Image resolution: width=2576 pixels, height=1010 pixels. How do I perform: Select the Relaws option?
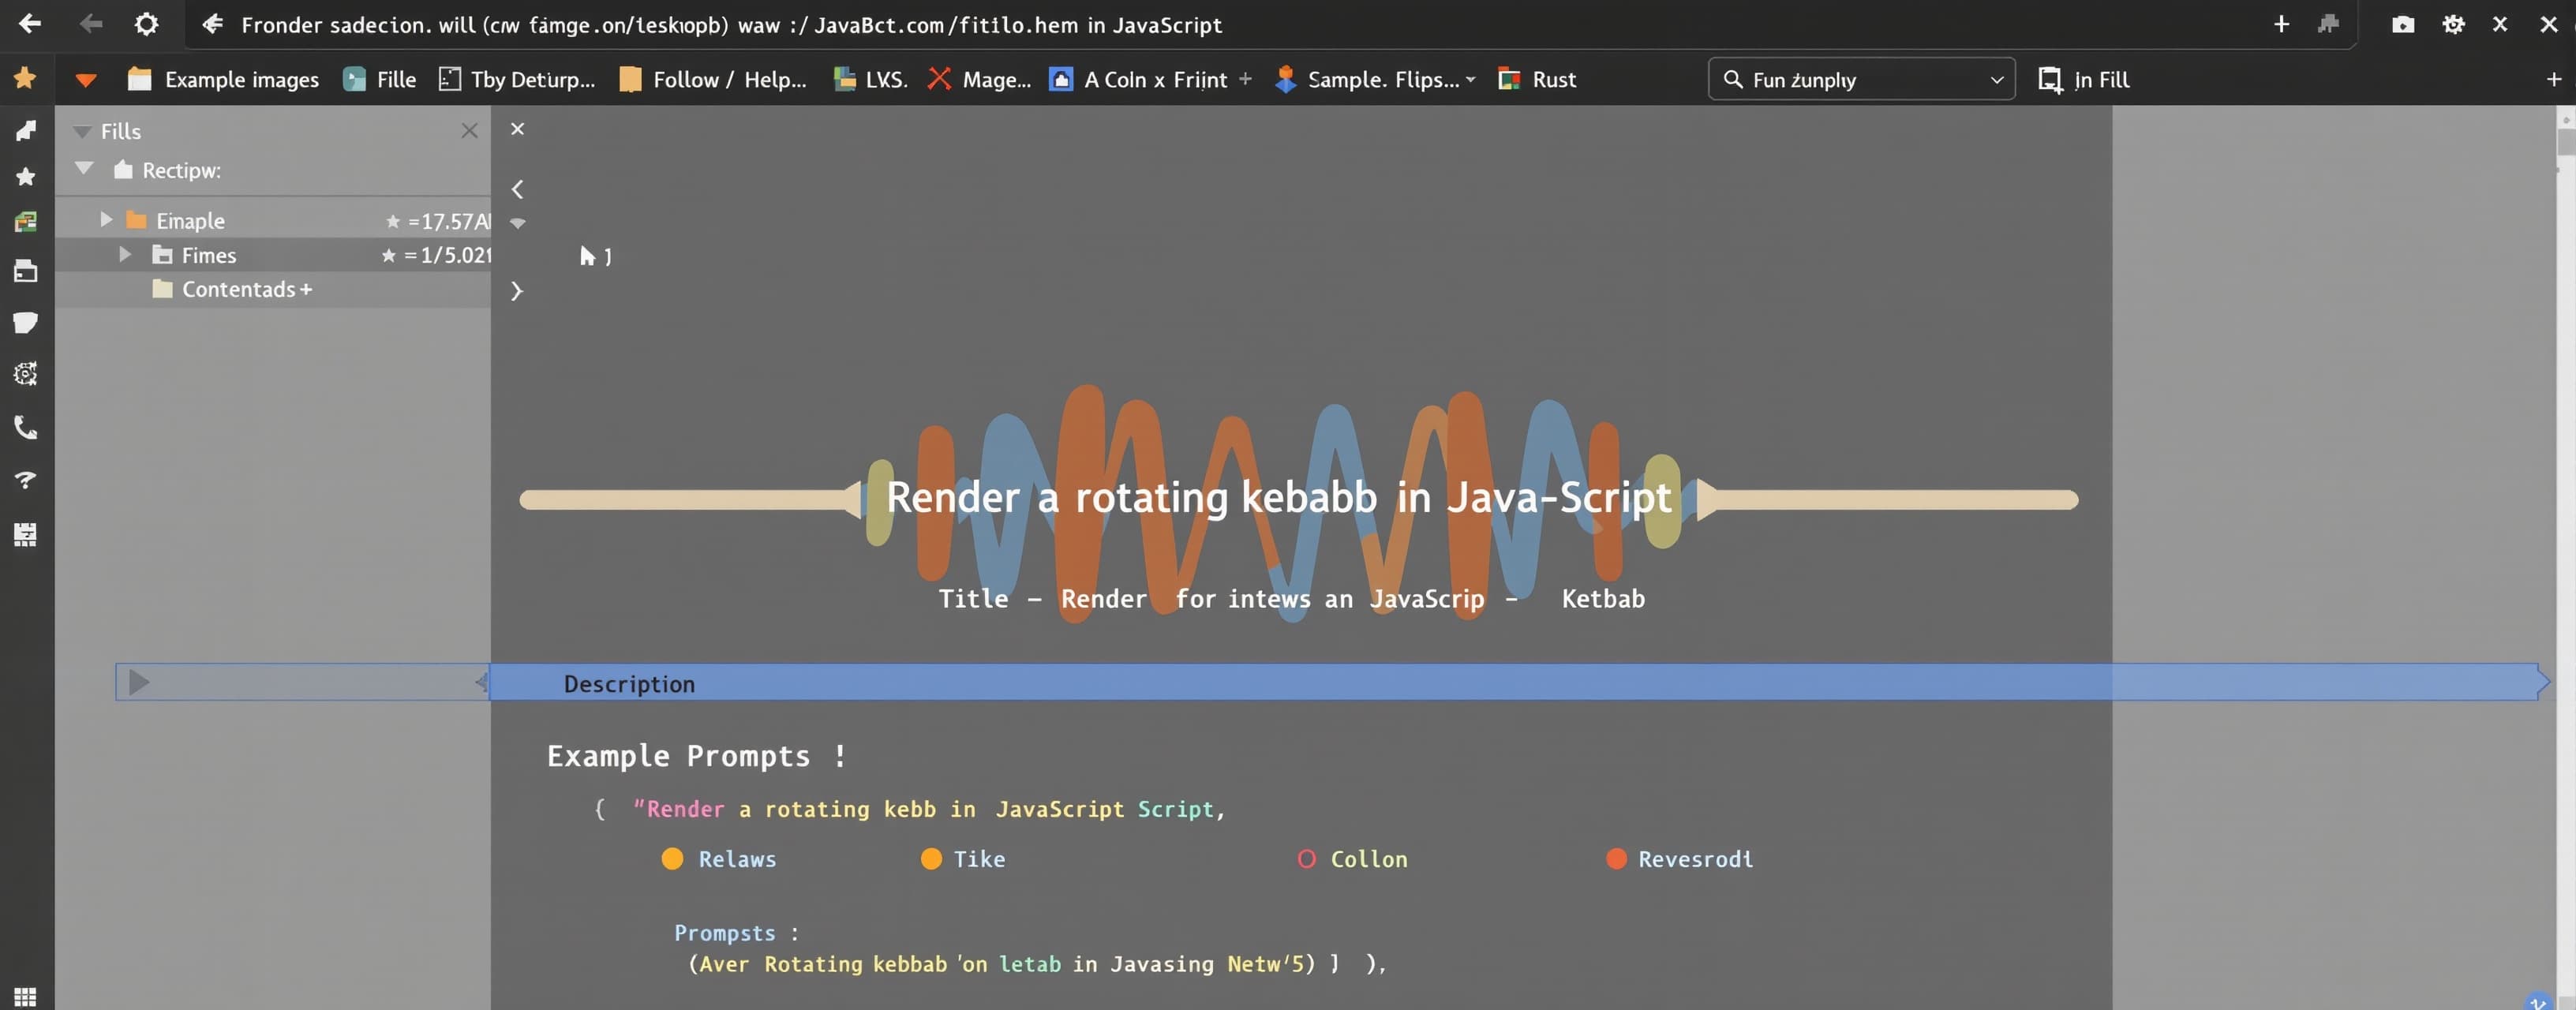pos(719,859)
